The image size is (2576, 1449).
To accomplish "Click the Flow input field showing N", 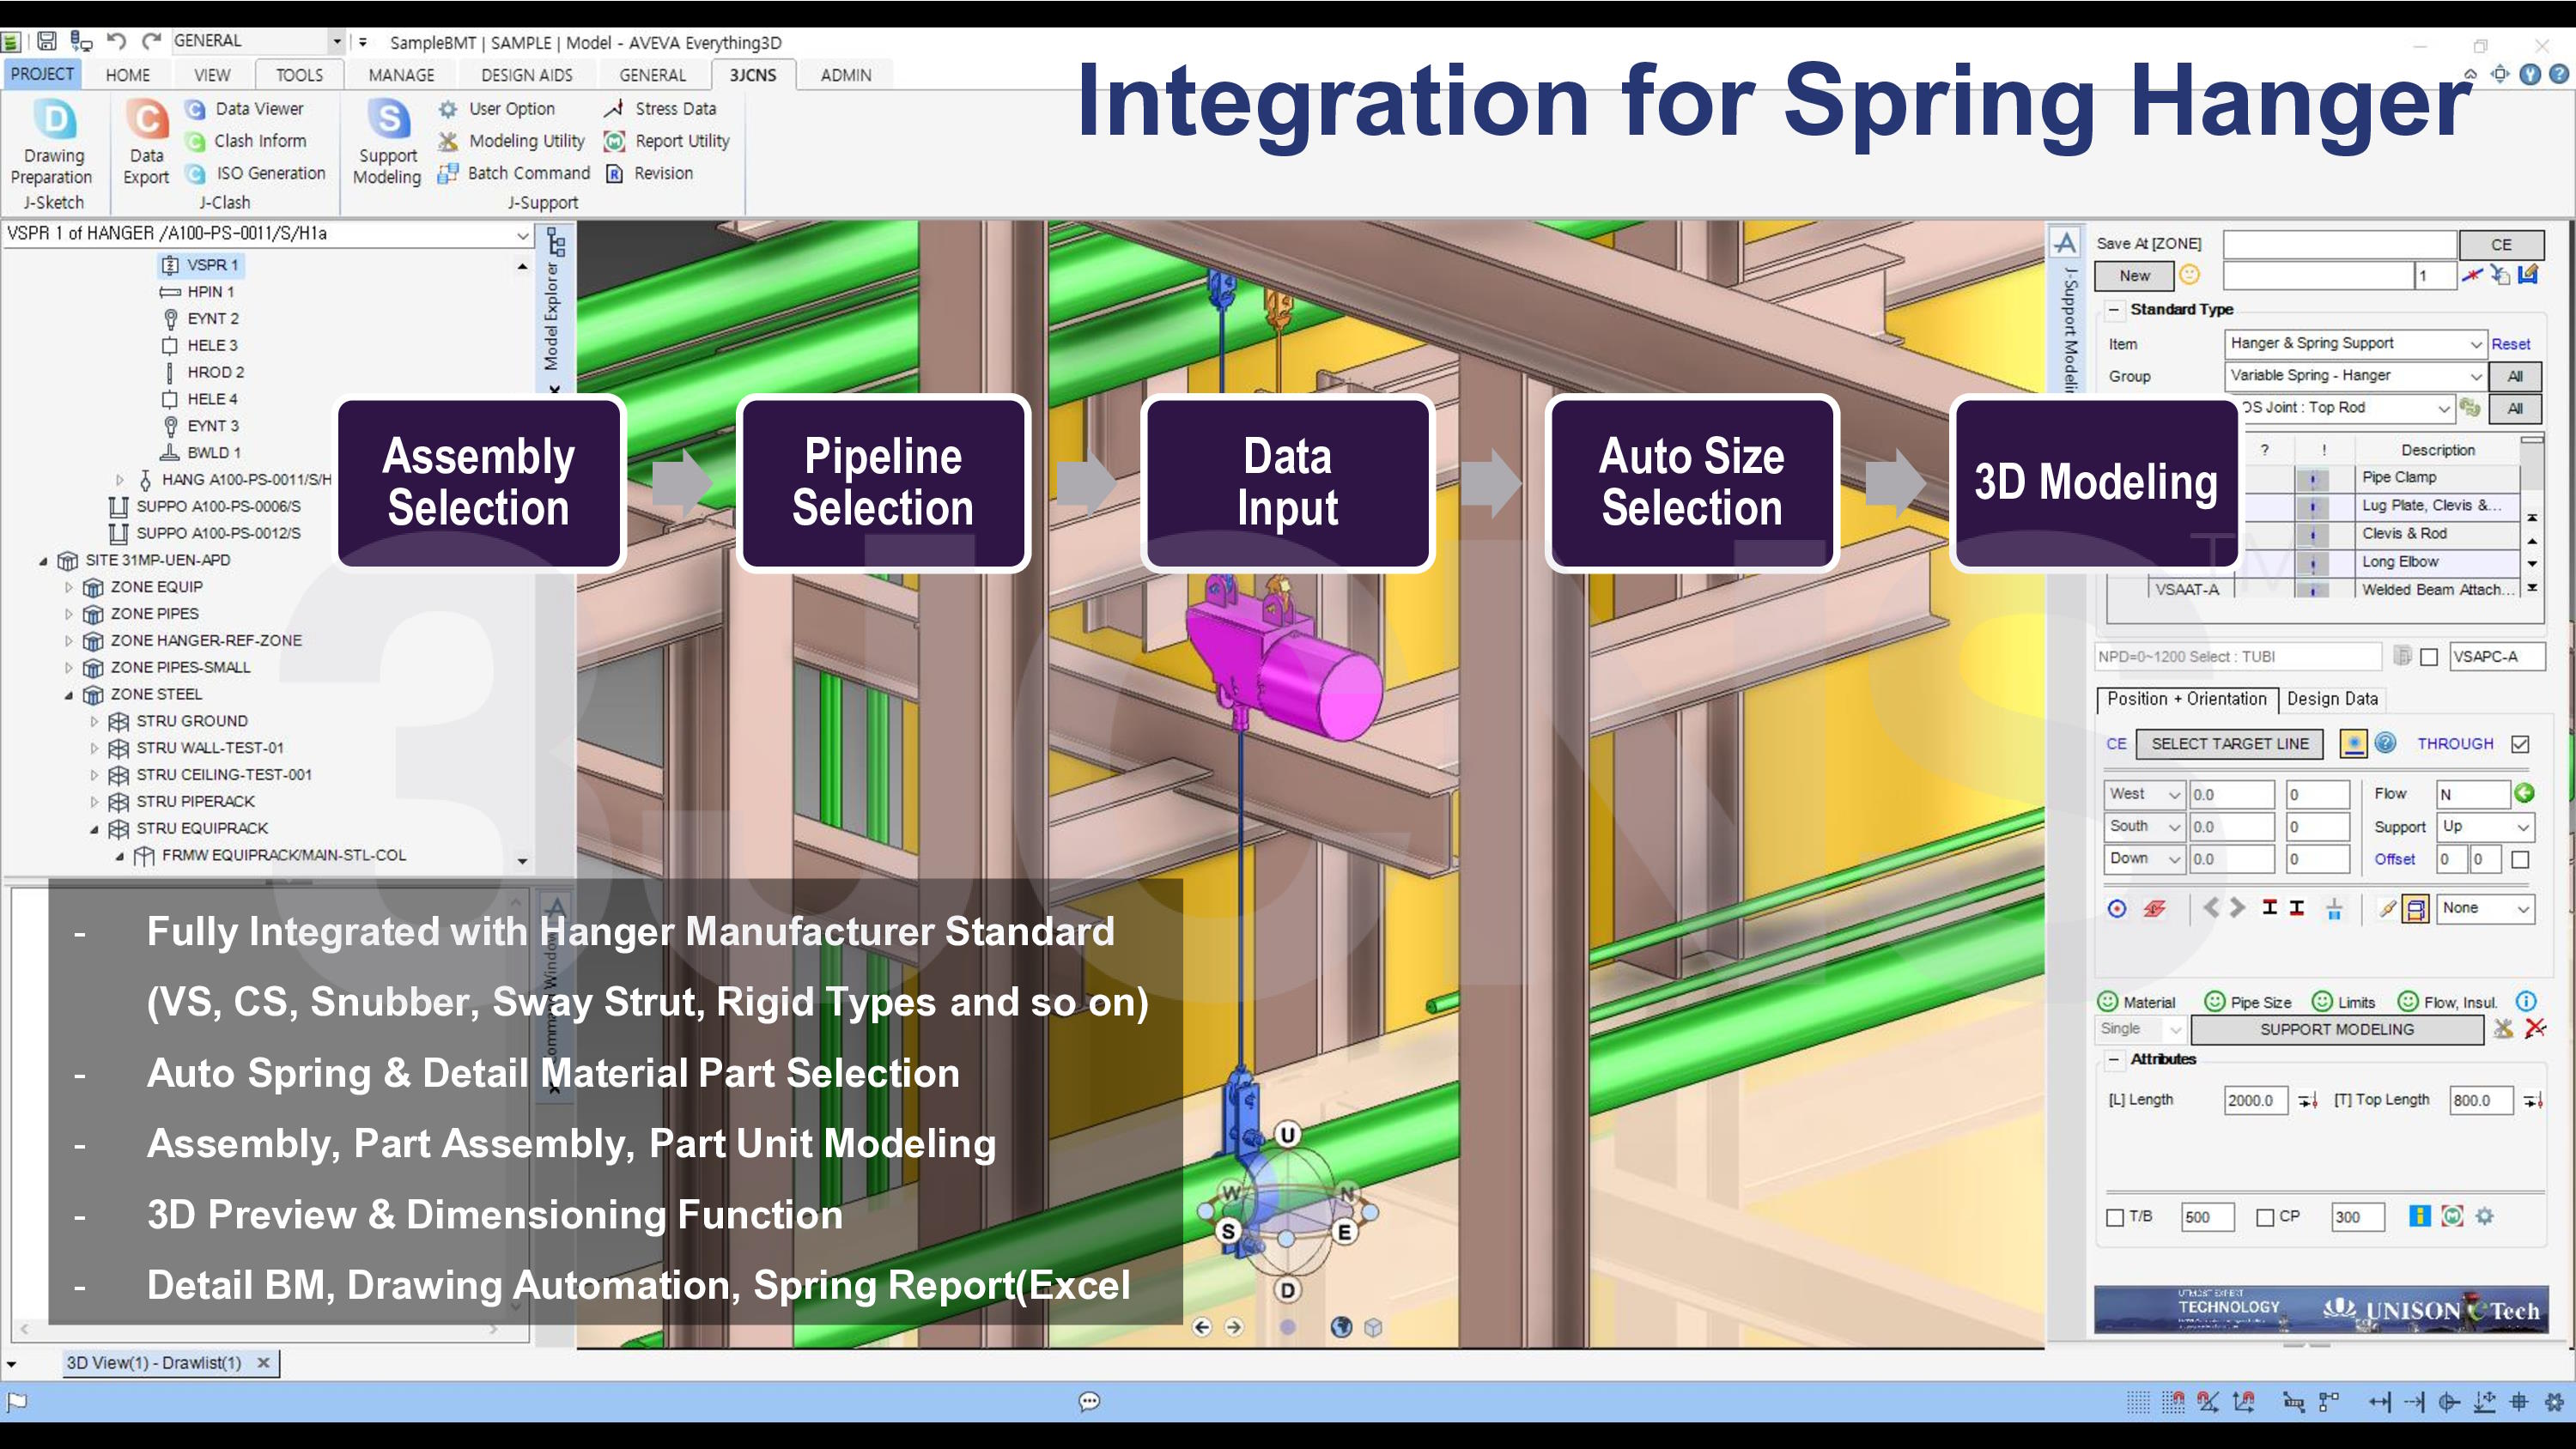I will pos(2474,794).
